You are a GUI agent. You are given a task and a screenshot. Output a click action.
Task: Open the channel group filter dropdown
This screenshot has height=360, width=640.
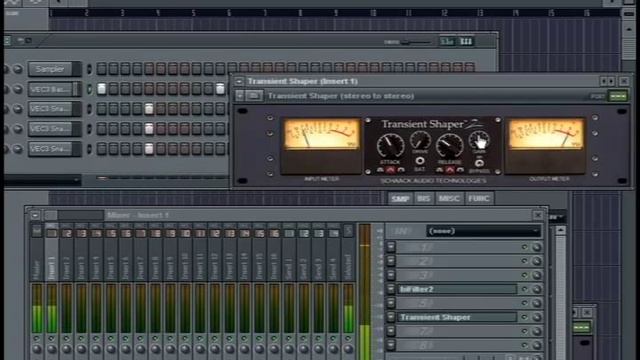coord(42,180)
